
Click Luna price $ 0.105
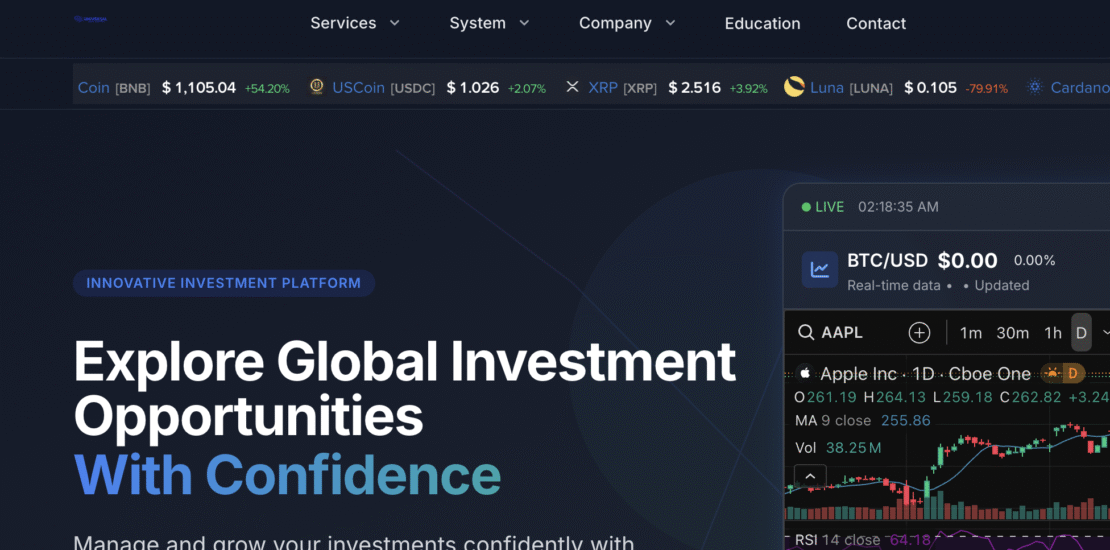point(930,88)
